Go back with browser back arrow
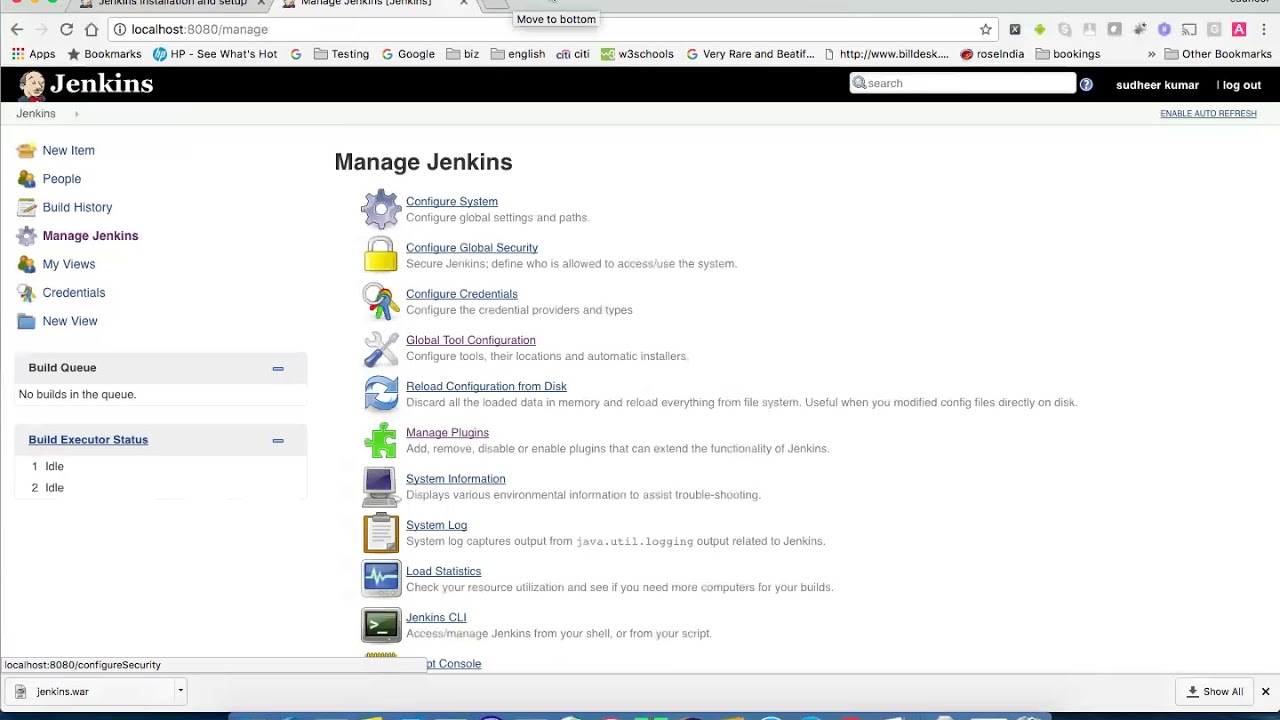 16,29
